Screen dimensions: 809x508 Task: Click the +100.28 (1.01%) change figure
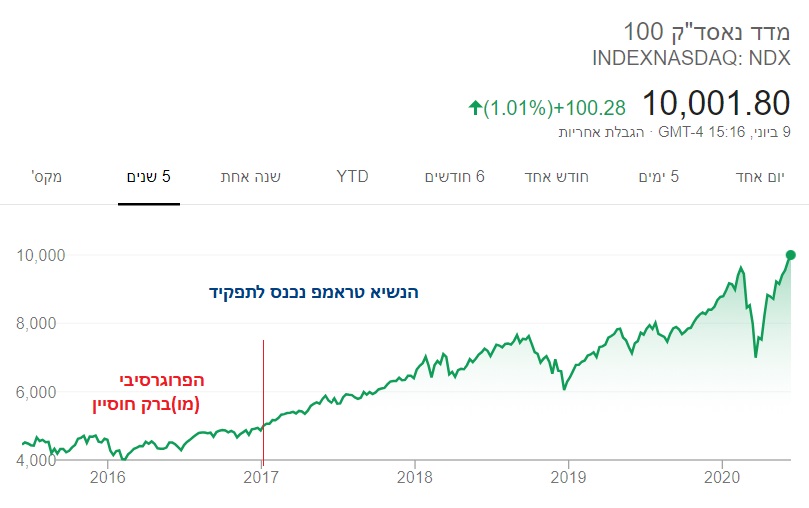click(x=555, y=108)
